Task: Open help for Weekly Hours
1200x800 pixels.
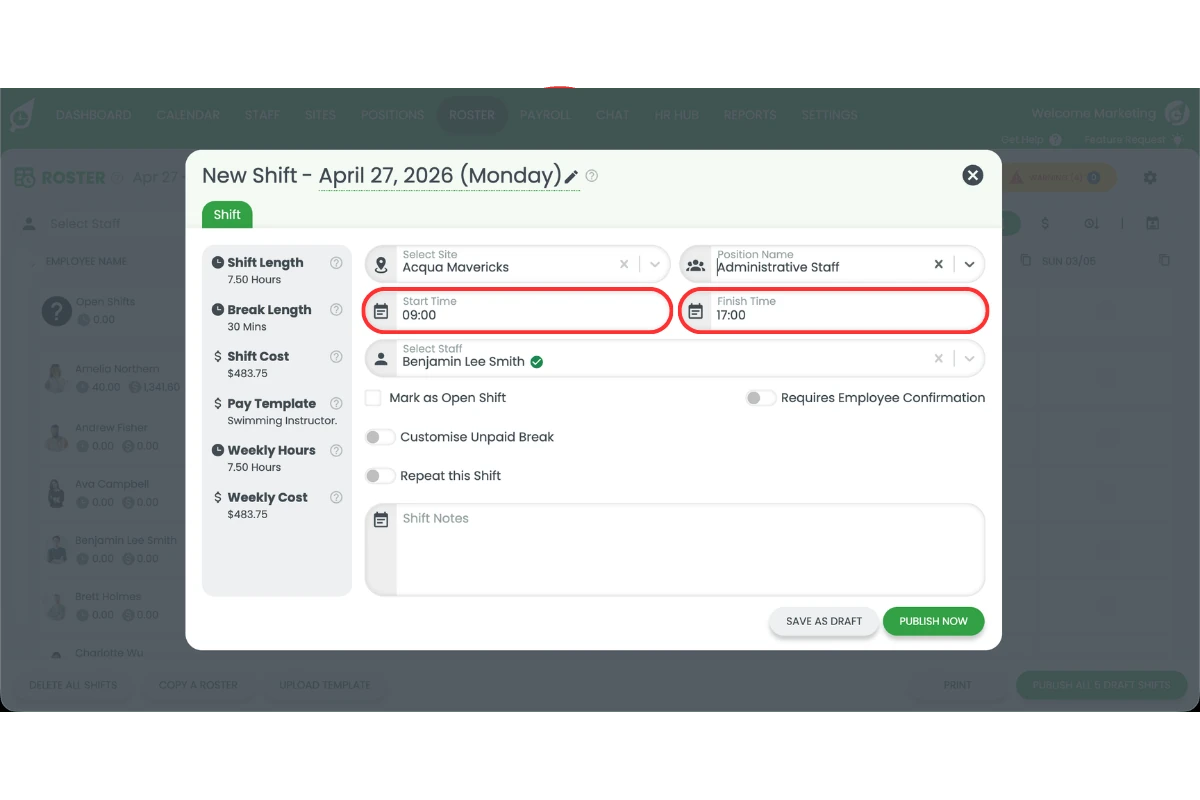Action: [336, 450]
